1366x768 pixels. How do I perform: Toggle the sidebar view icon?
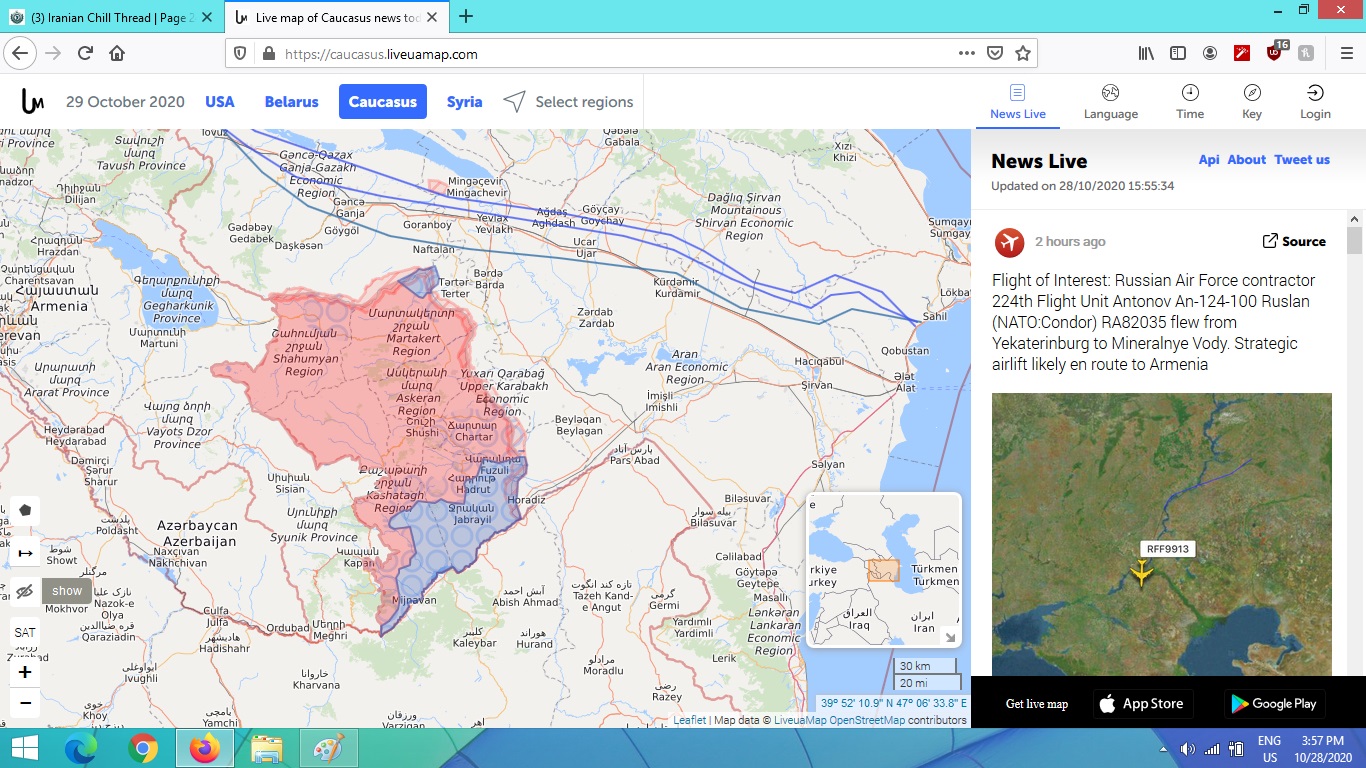(1178, 53)
